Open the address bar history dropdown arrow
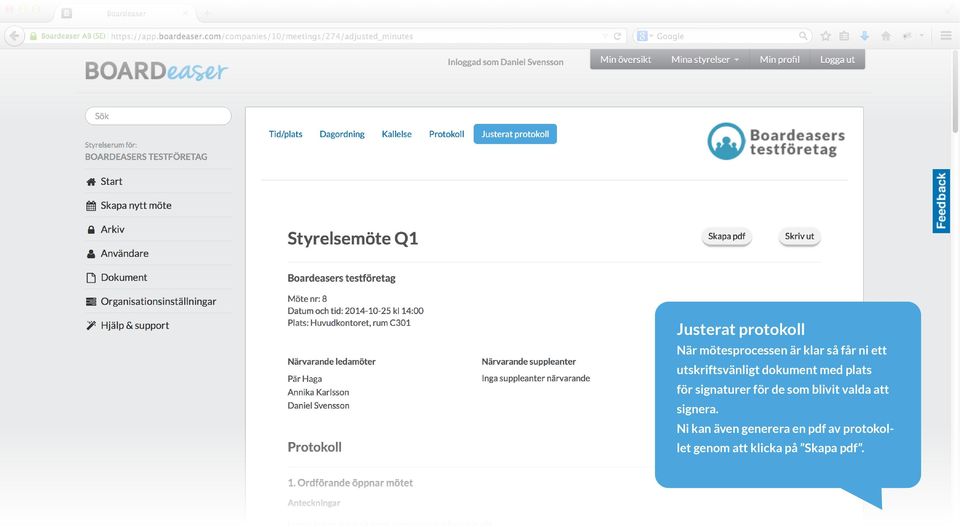This screenshot has width=960, height=527. click(605, 36)
